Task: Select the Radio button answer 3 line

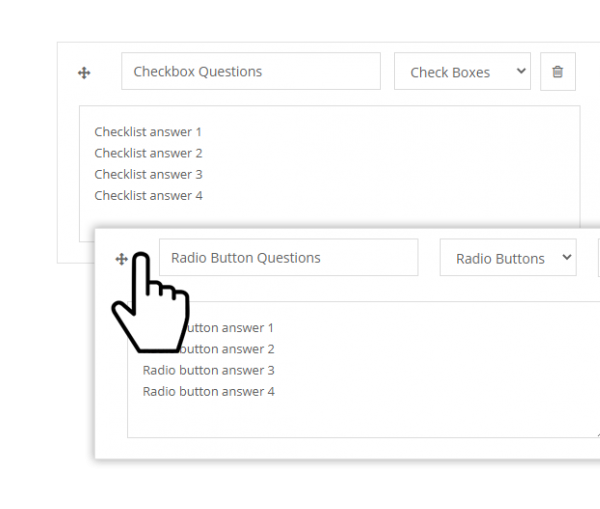Action: [208, 370]
